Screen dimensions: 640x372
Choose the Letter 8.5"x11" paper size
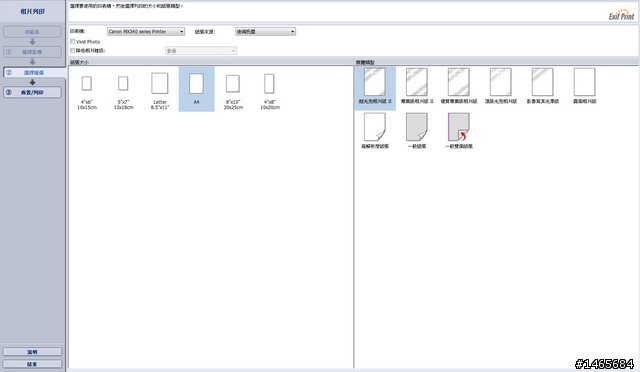point(160,91)
